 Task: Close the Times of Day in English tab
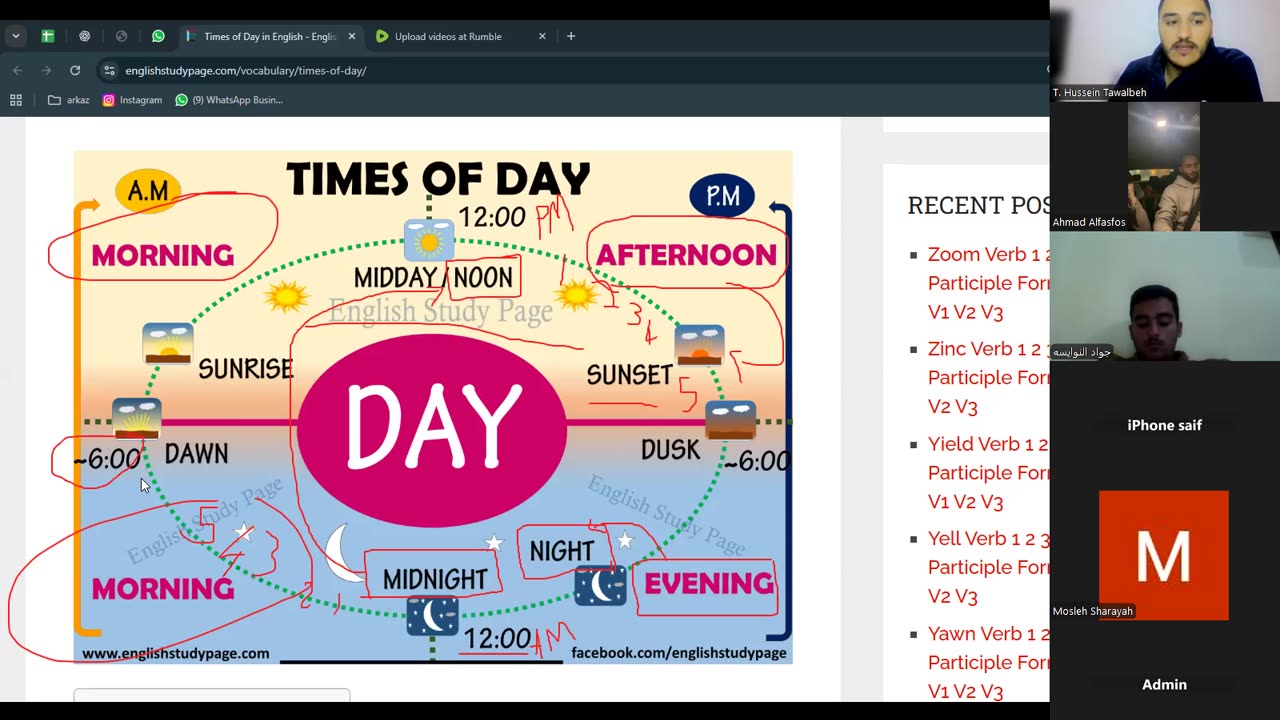tap(351, 36)
